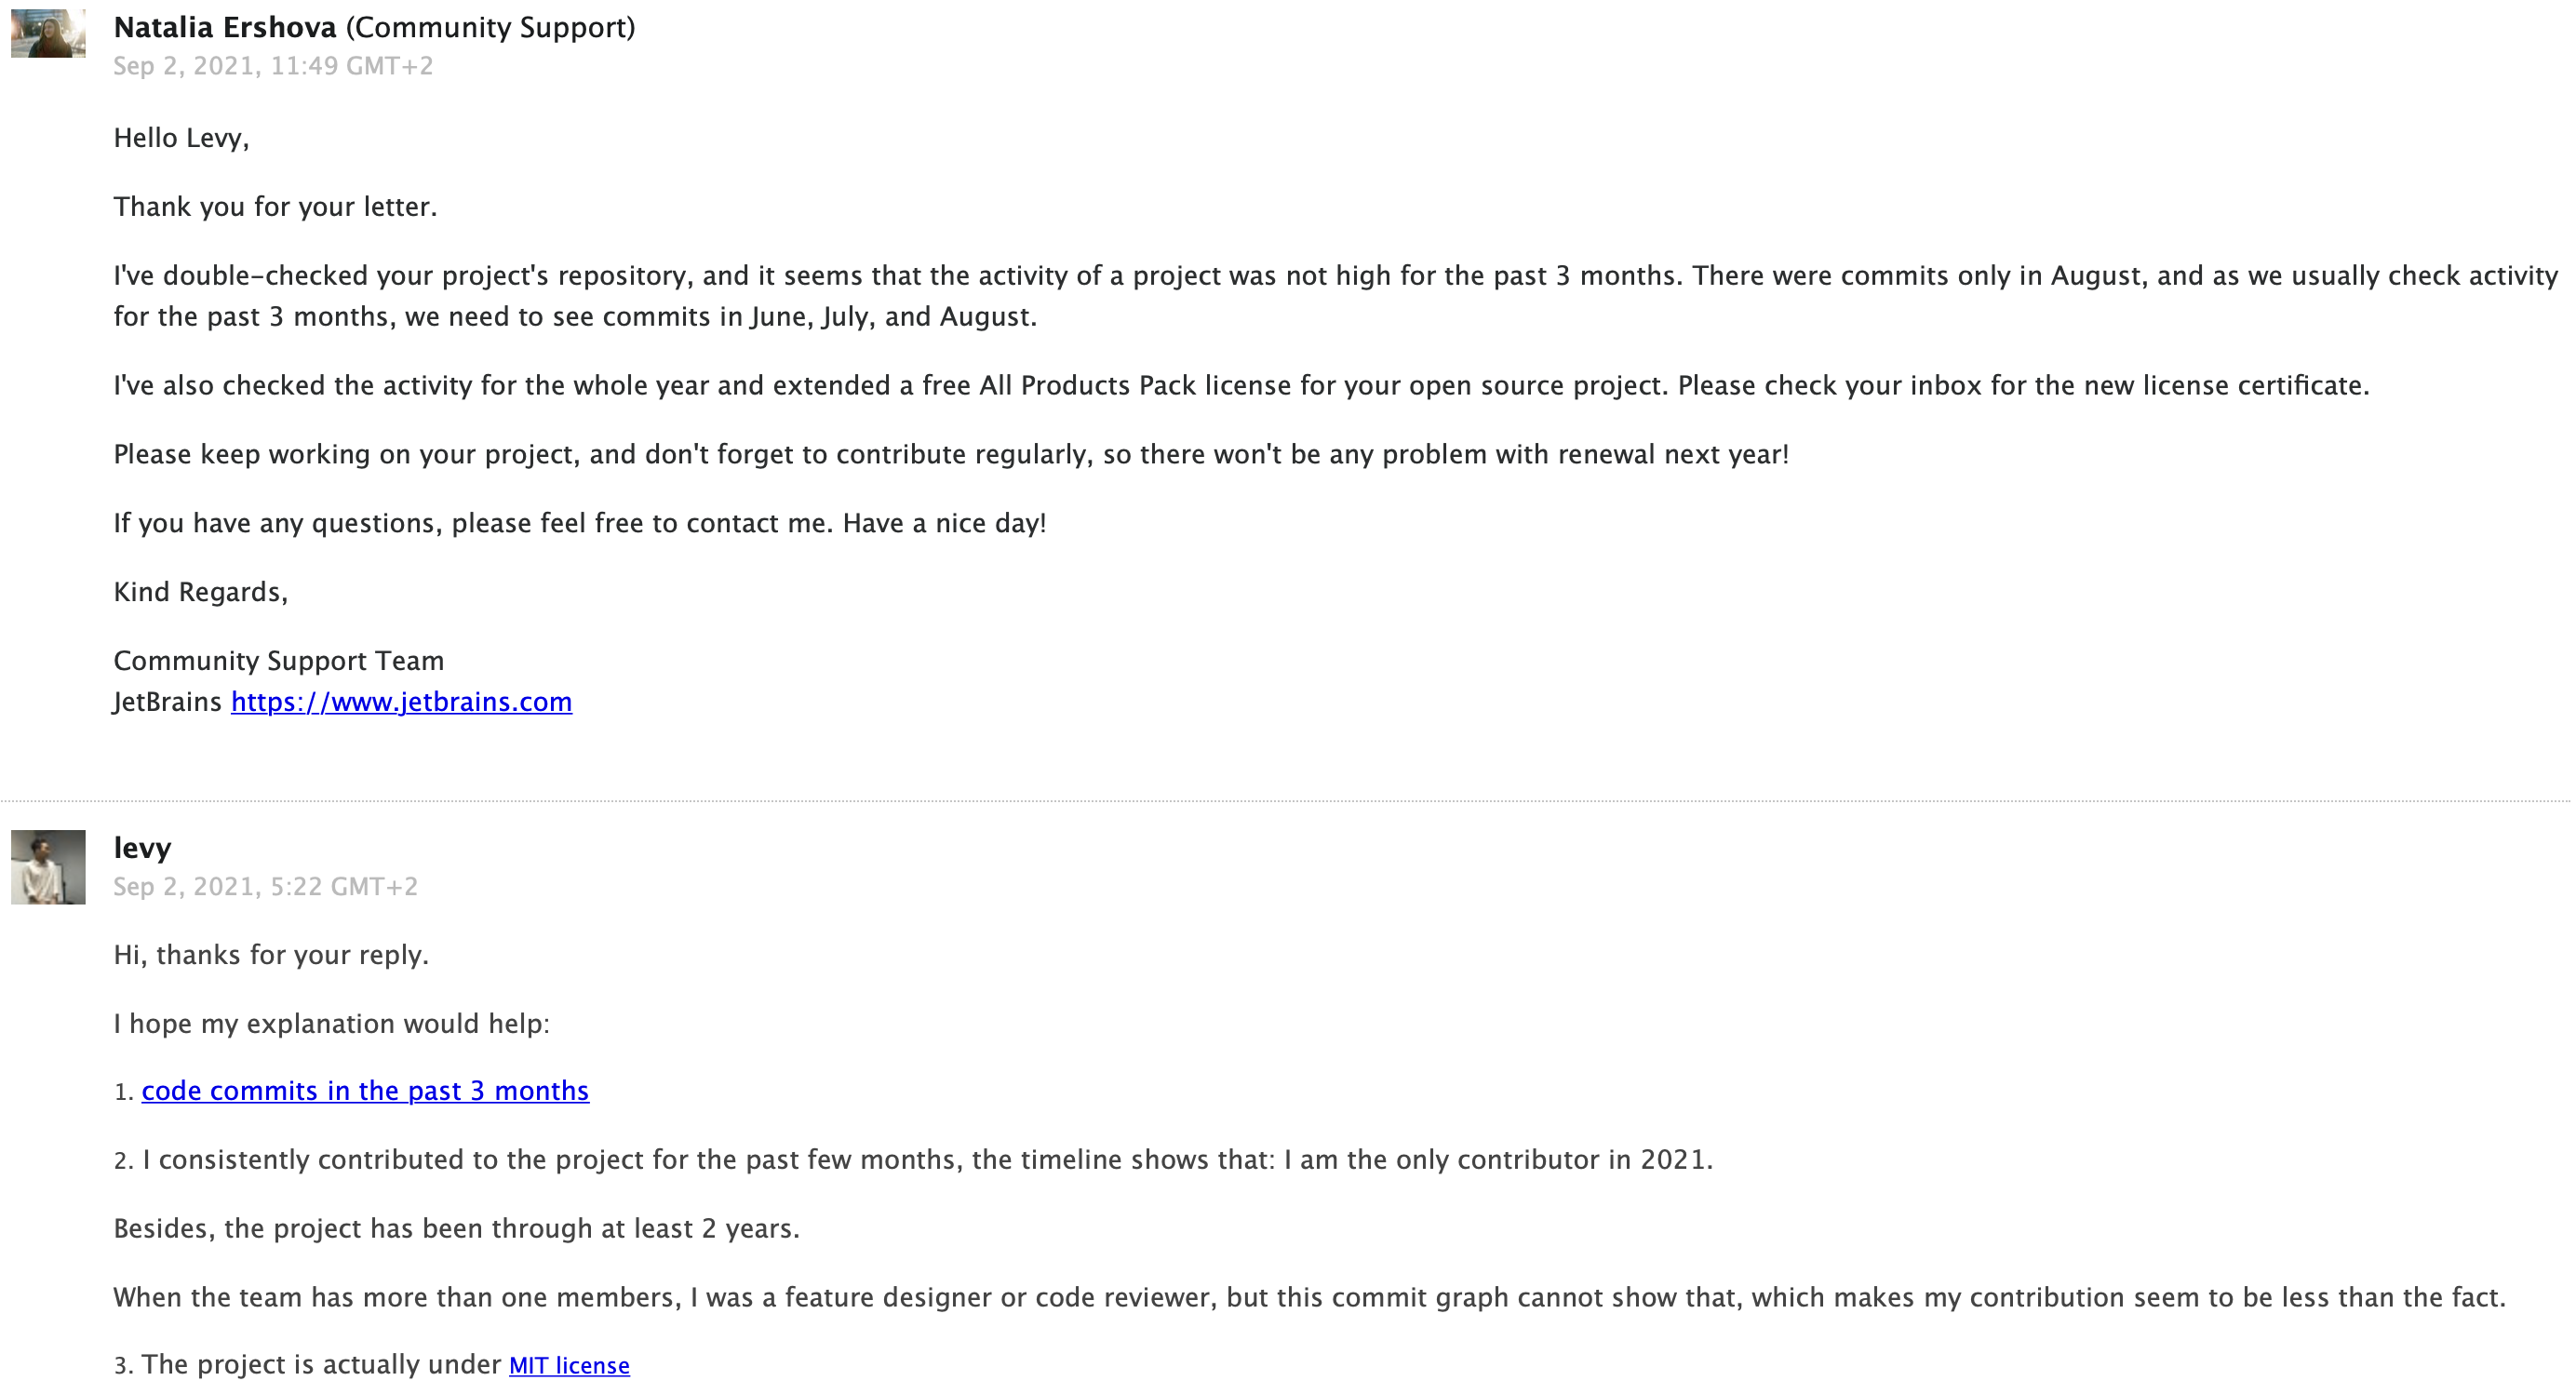The width and height of the screenshot is (2576, 1394).
Task: Click the 11:49 GMT+2 message timestamp
Action: pyautogui.click(x=273, y=66)
